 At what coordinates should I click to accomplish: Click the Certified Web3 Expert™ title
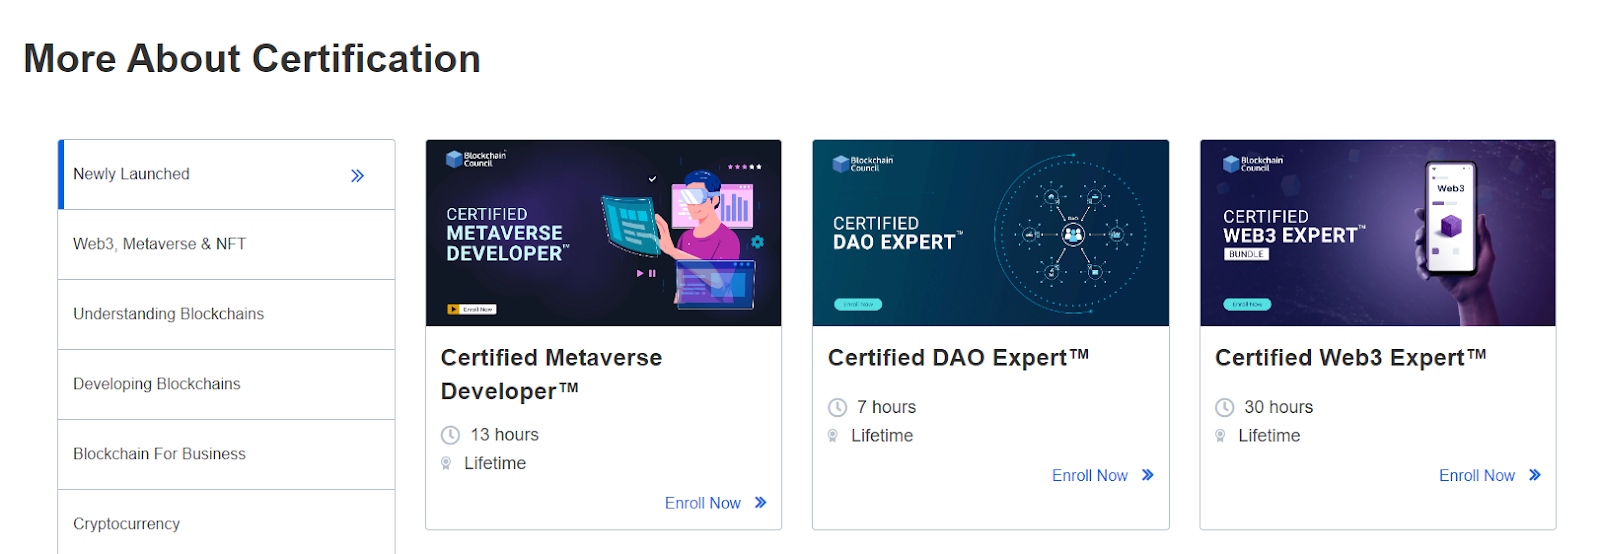coord(1351,358)
